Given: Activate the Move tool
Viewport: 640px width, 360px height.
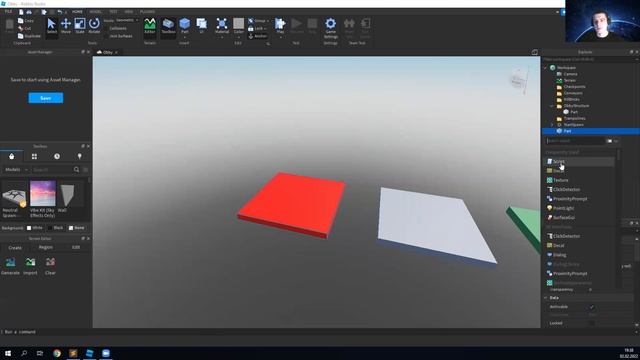Looking at the screenshot, I should 66,27.
